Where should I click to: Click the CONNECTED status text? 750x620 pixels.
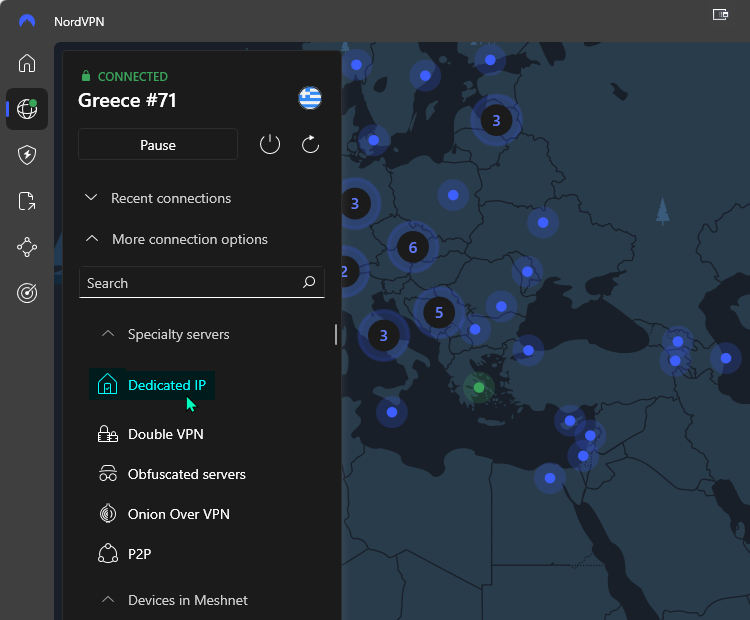click(x=132, y=77)
